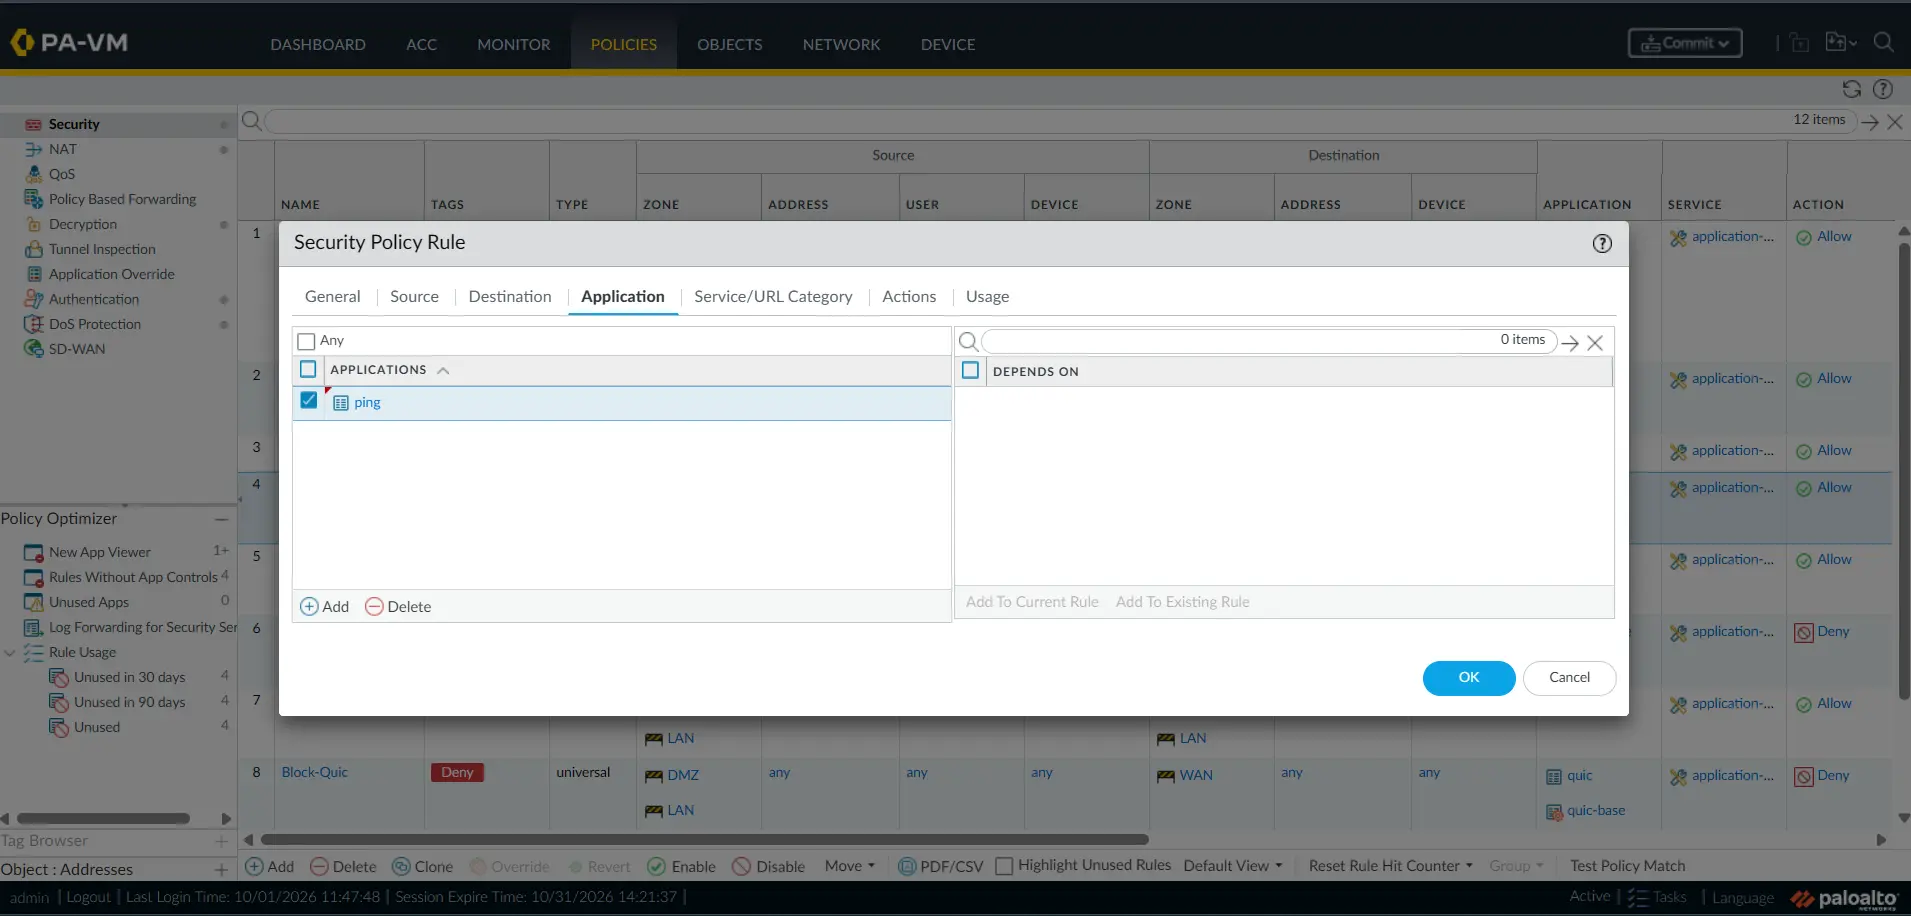Click the search icon in Depends On panel
This screenshot has height=916, width=1911.
pyautogui.click(x=968, y=342)
